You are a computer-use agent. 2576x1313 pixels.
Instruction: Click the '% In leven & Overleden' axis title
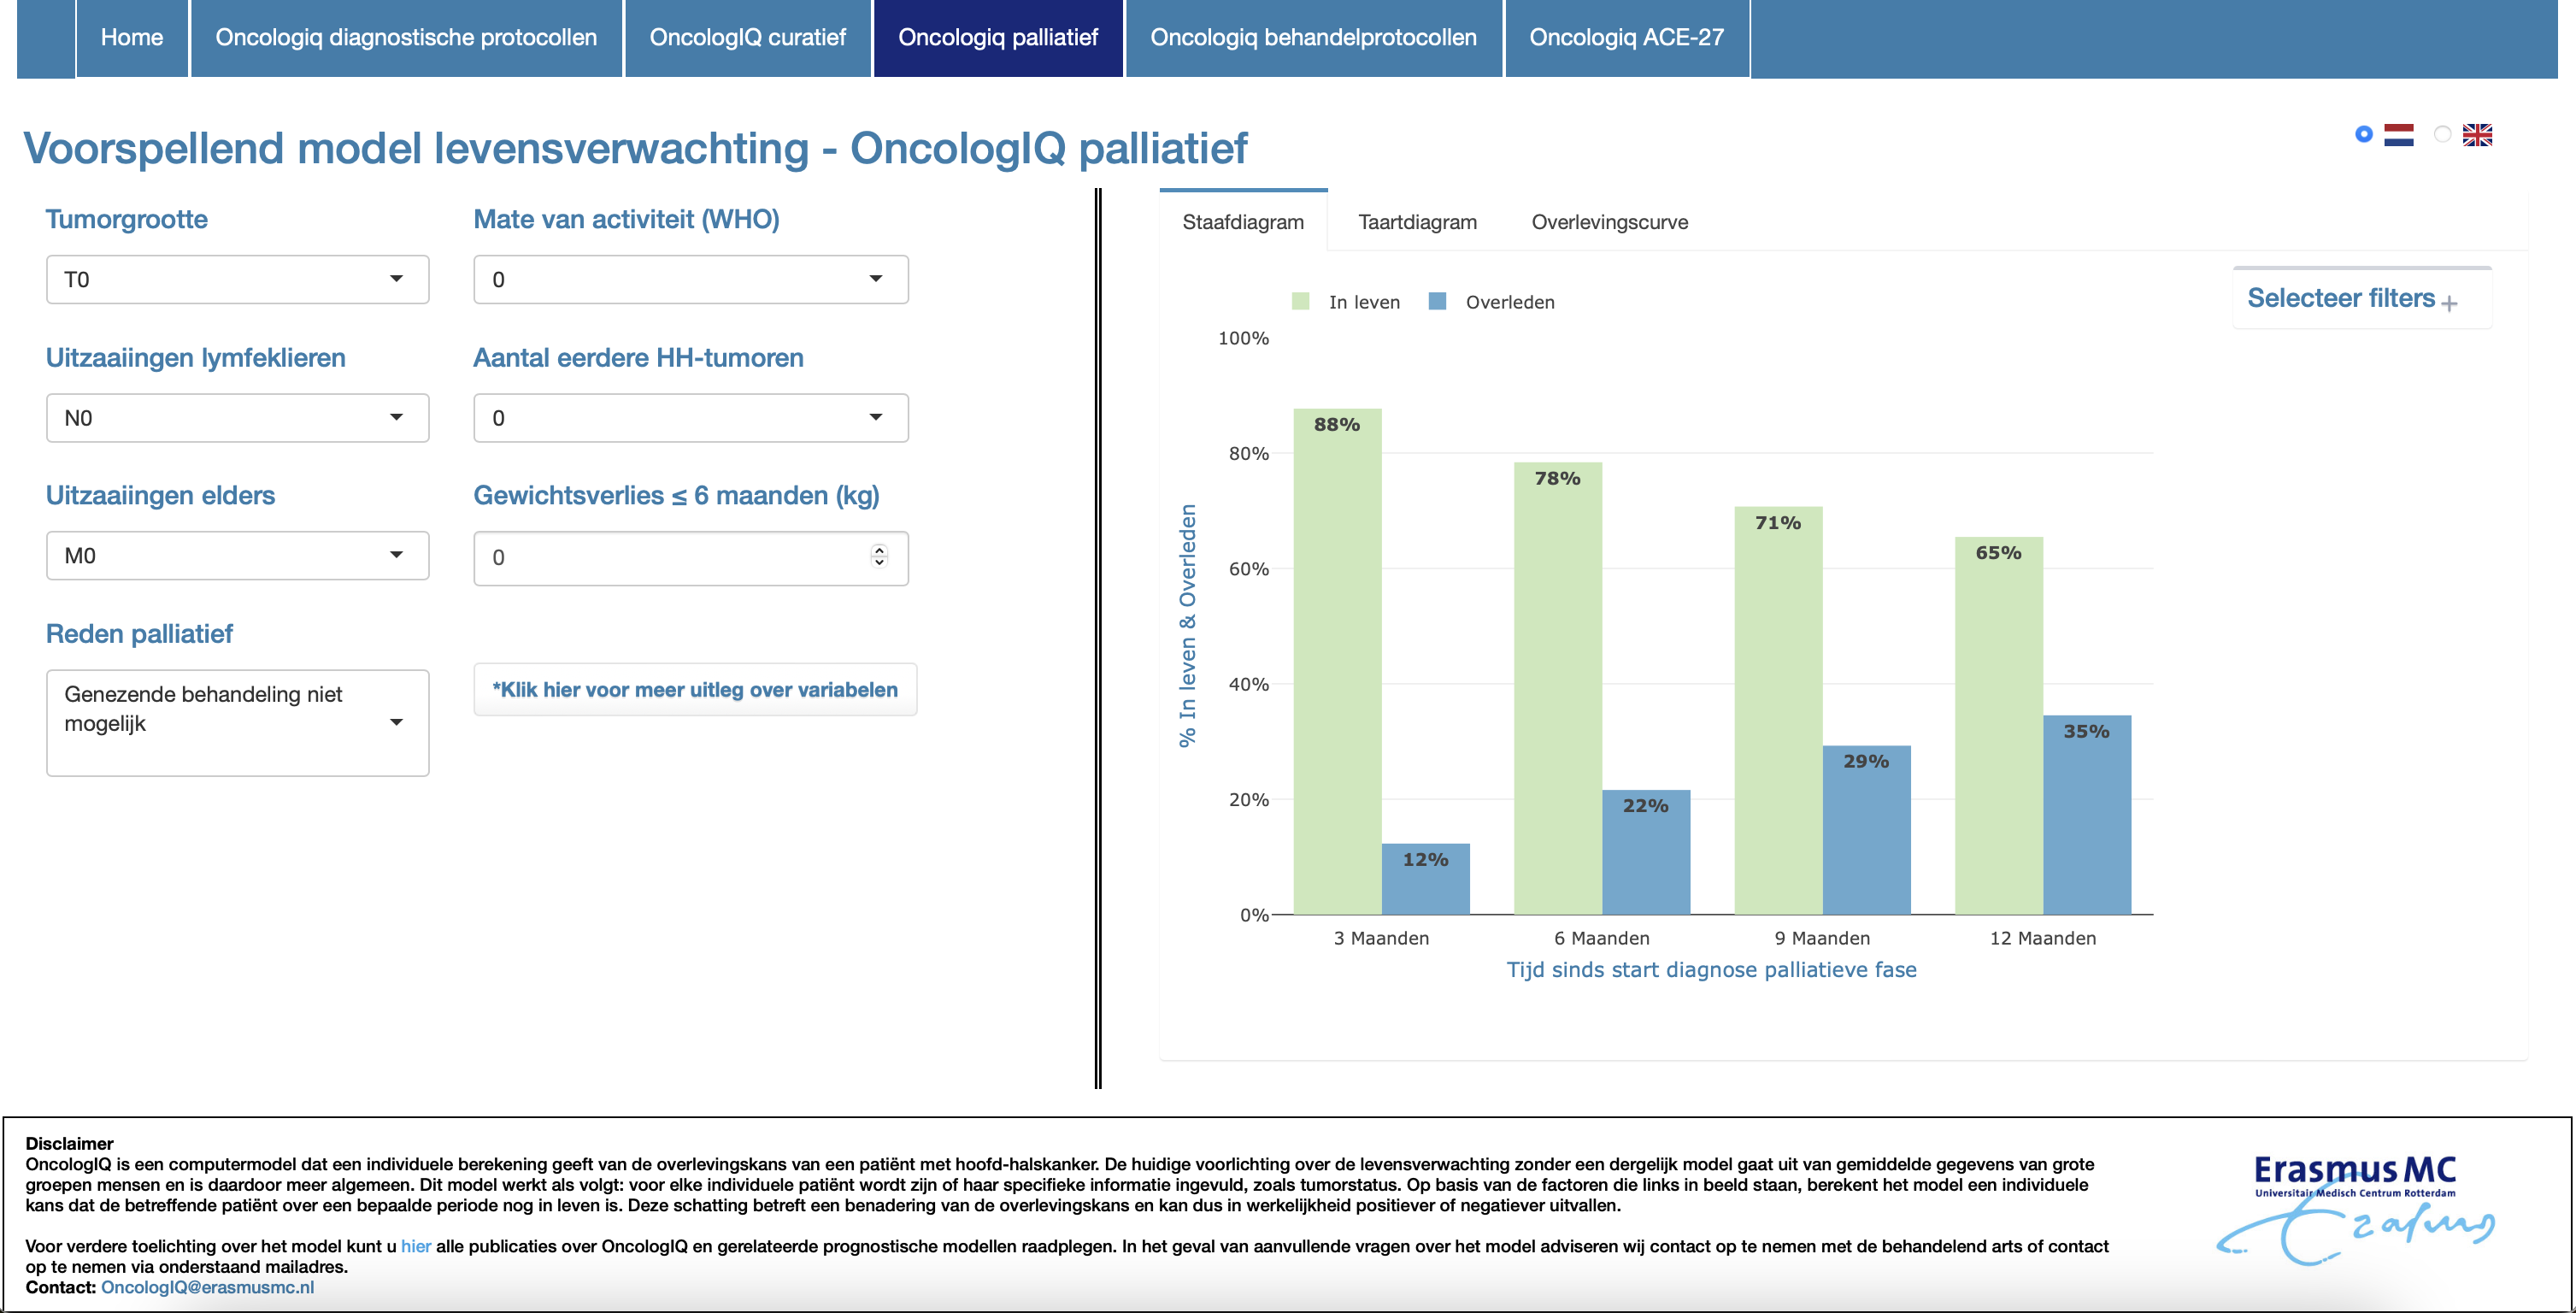click(1187, 626)
